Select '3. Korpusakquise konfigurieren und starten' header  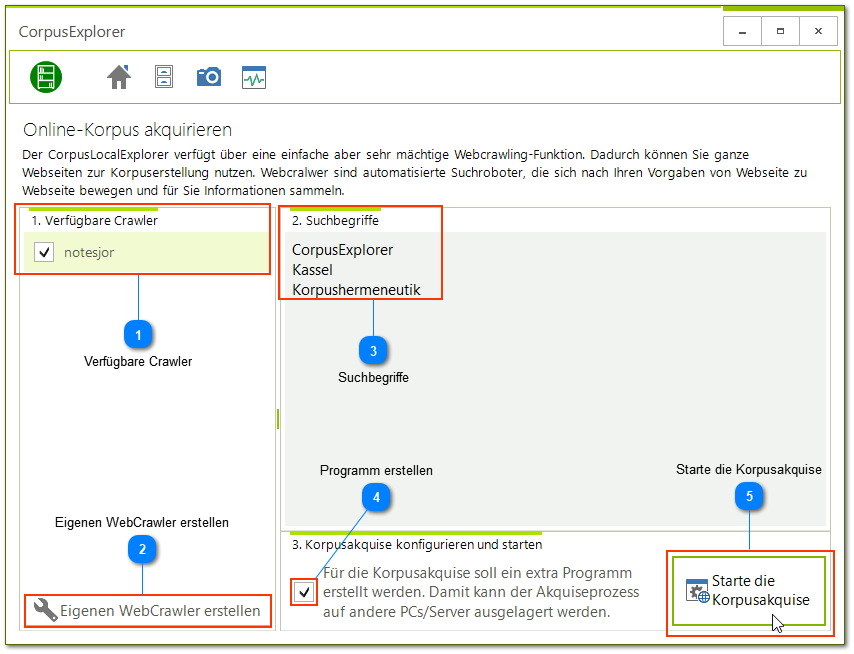coord(417,545)
